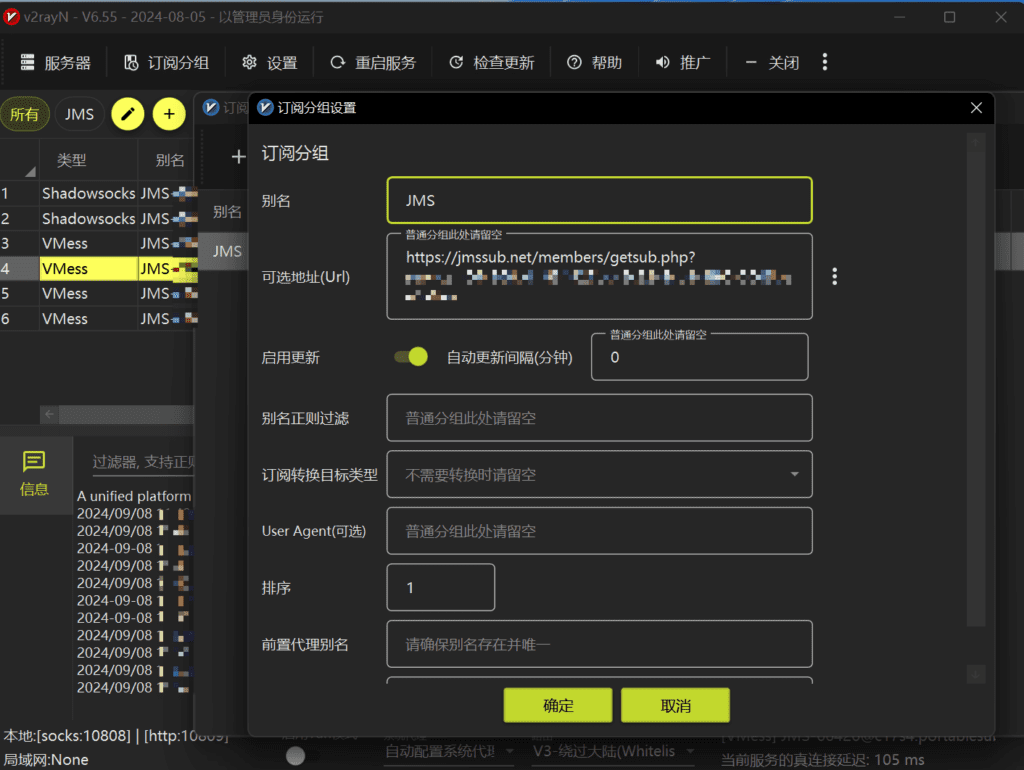Click the yellow pencil edit-group button

coord(128,114)
